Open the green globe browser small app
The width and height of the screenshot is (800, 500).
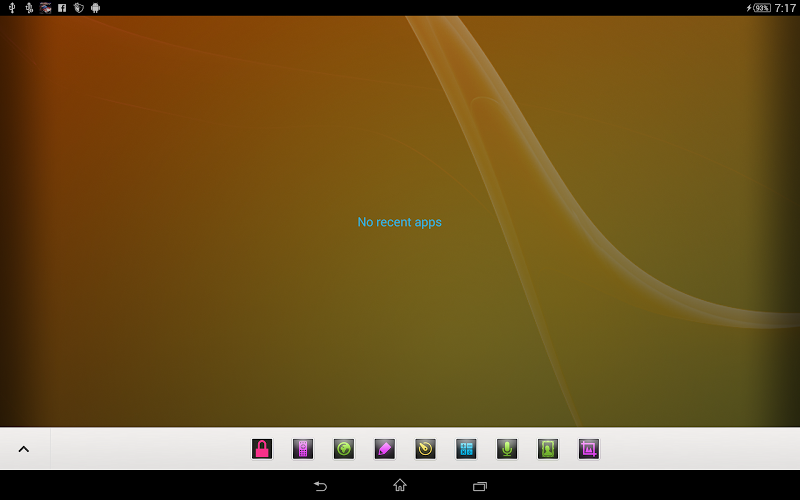(344, 449)
